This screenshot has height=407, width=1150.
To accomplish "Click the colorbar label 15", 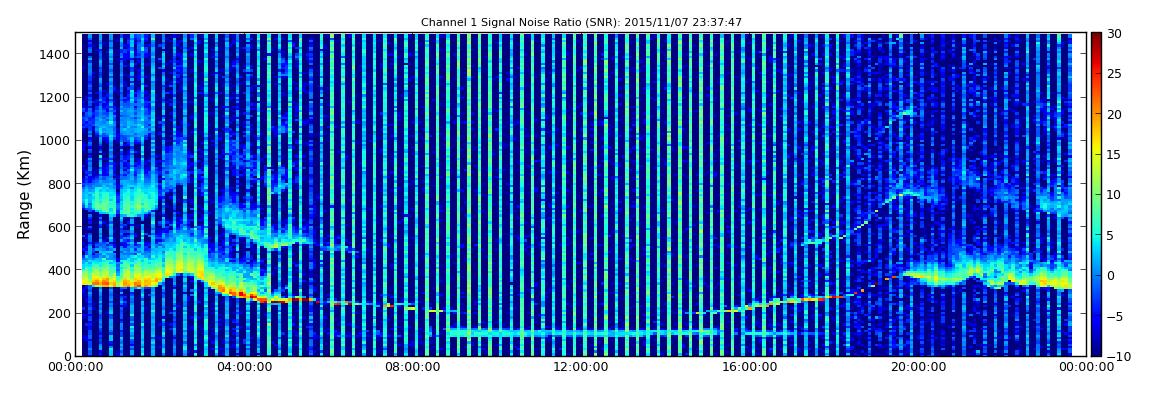I will click(x=1116, y=155).
